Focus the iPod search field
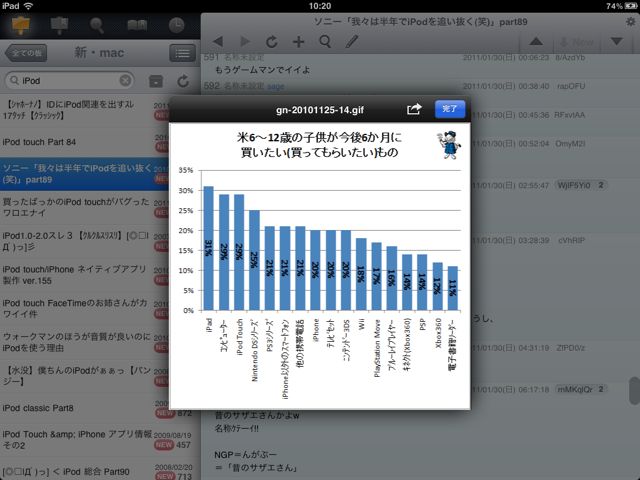The height and width of the screenshot is (480, 640). (x=69, y=81)
